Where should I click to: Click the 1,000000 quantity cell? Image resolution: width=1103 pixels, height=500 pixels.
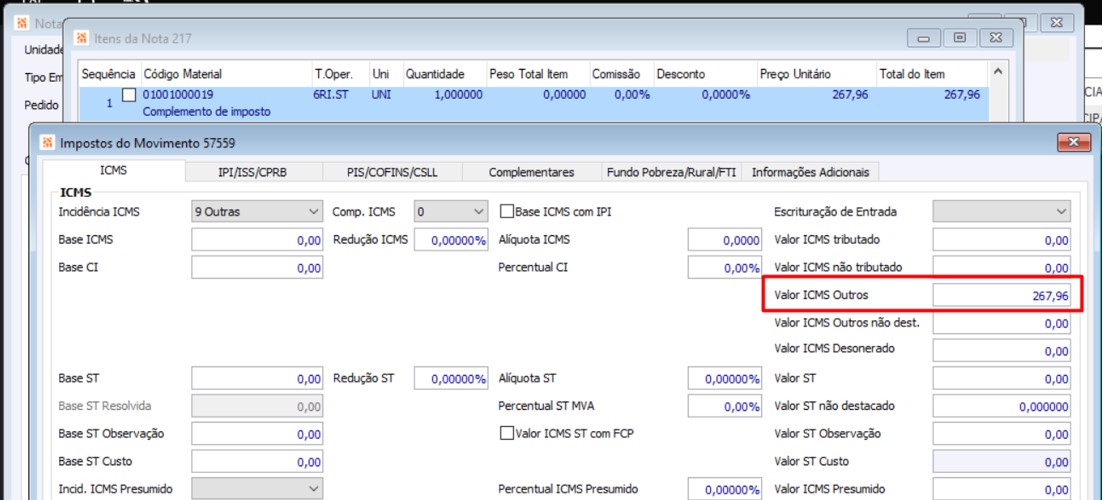pyautogui.click(x=458, y=94)
